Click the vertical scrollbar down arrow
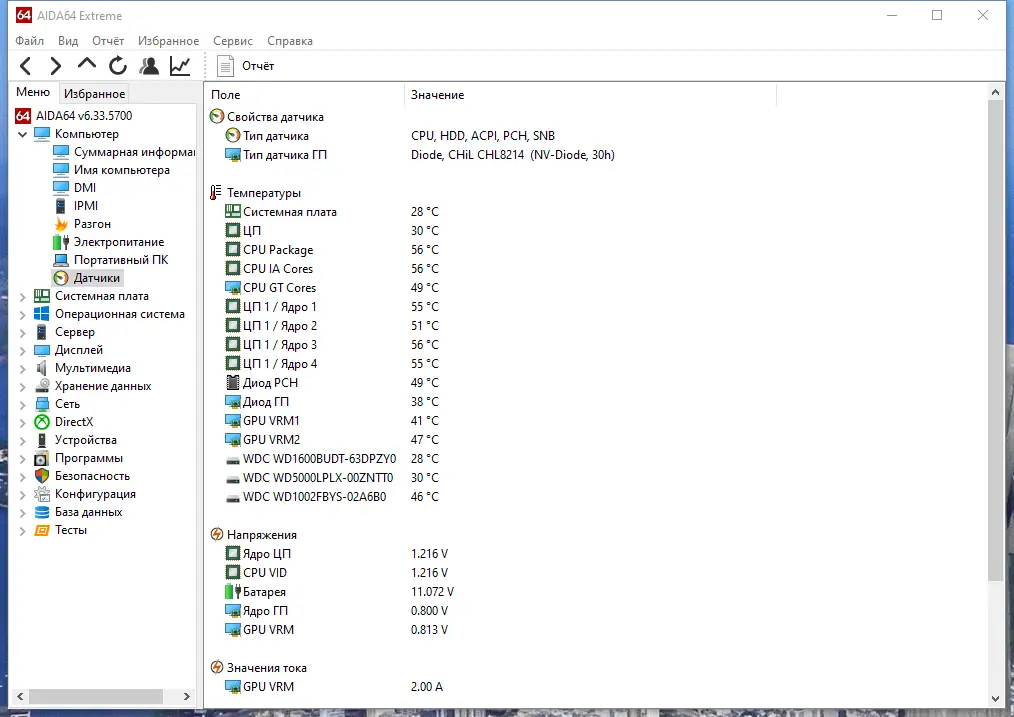 click(995, 699)
